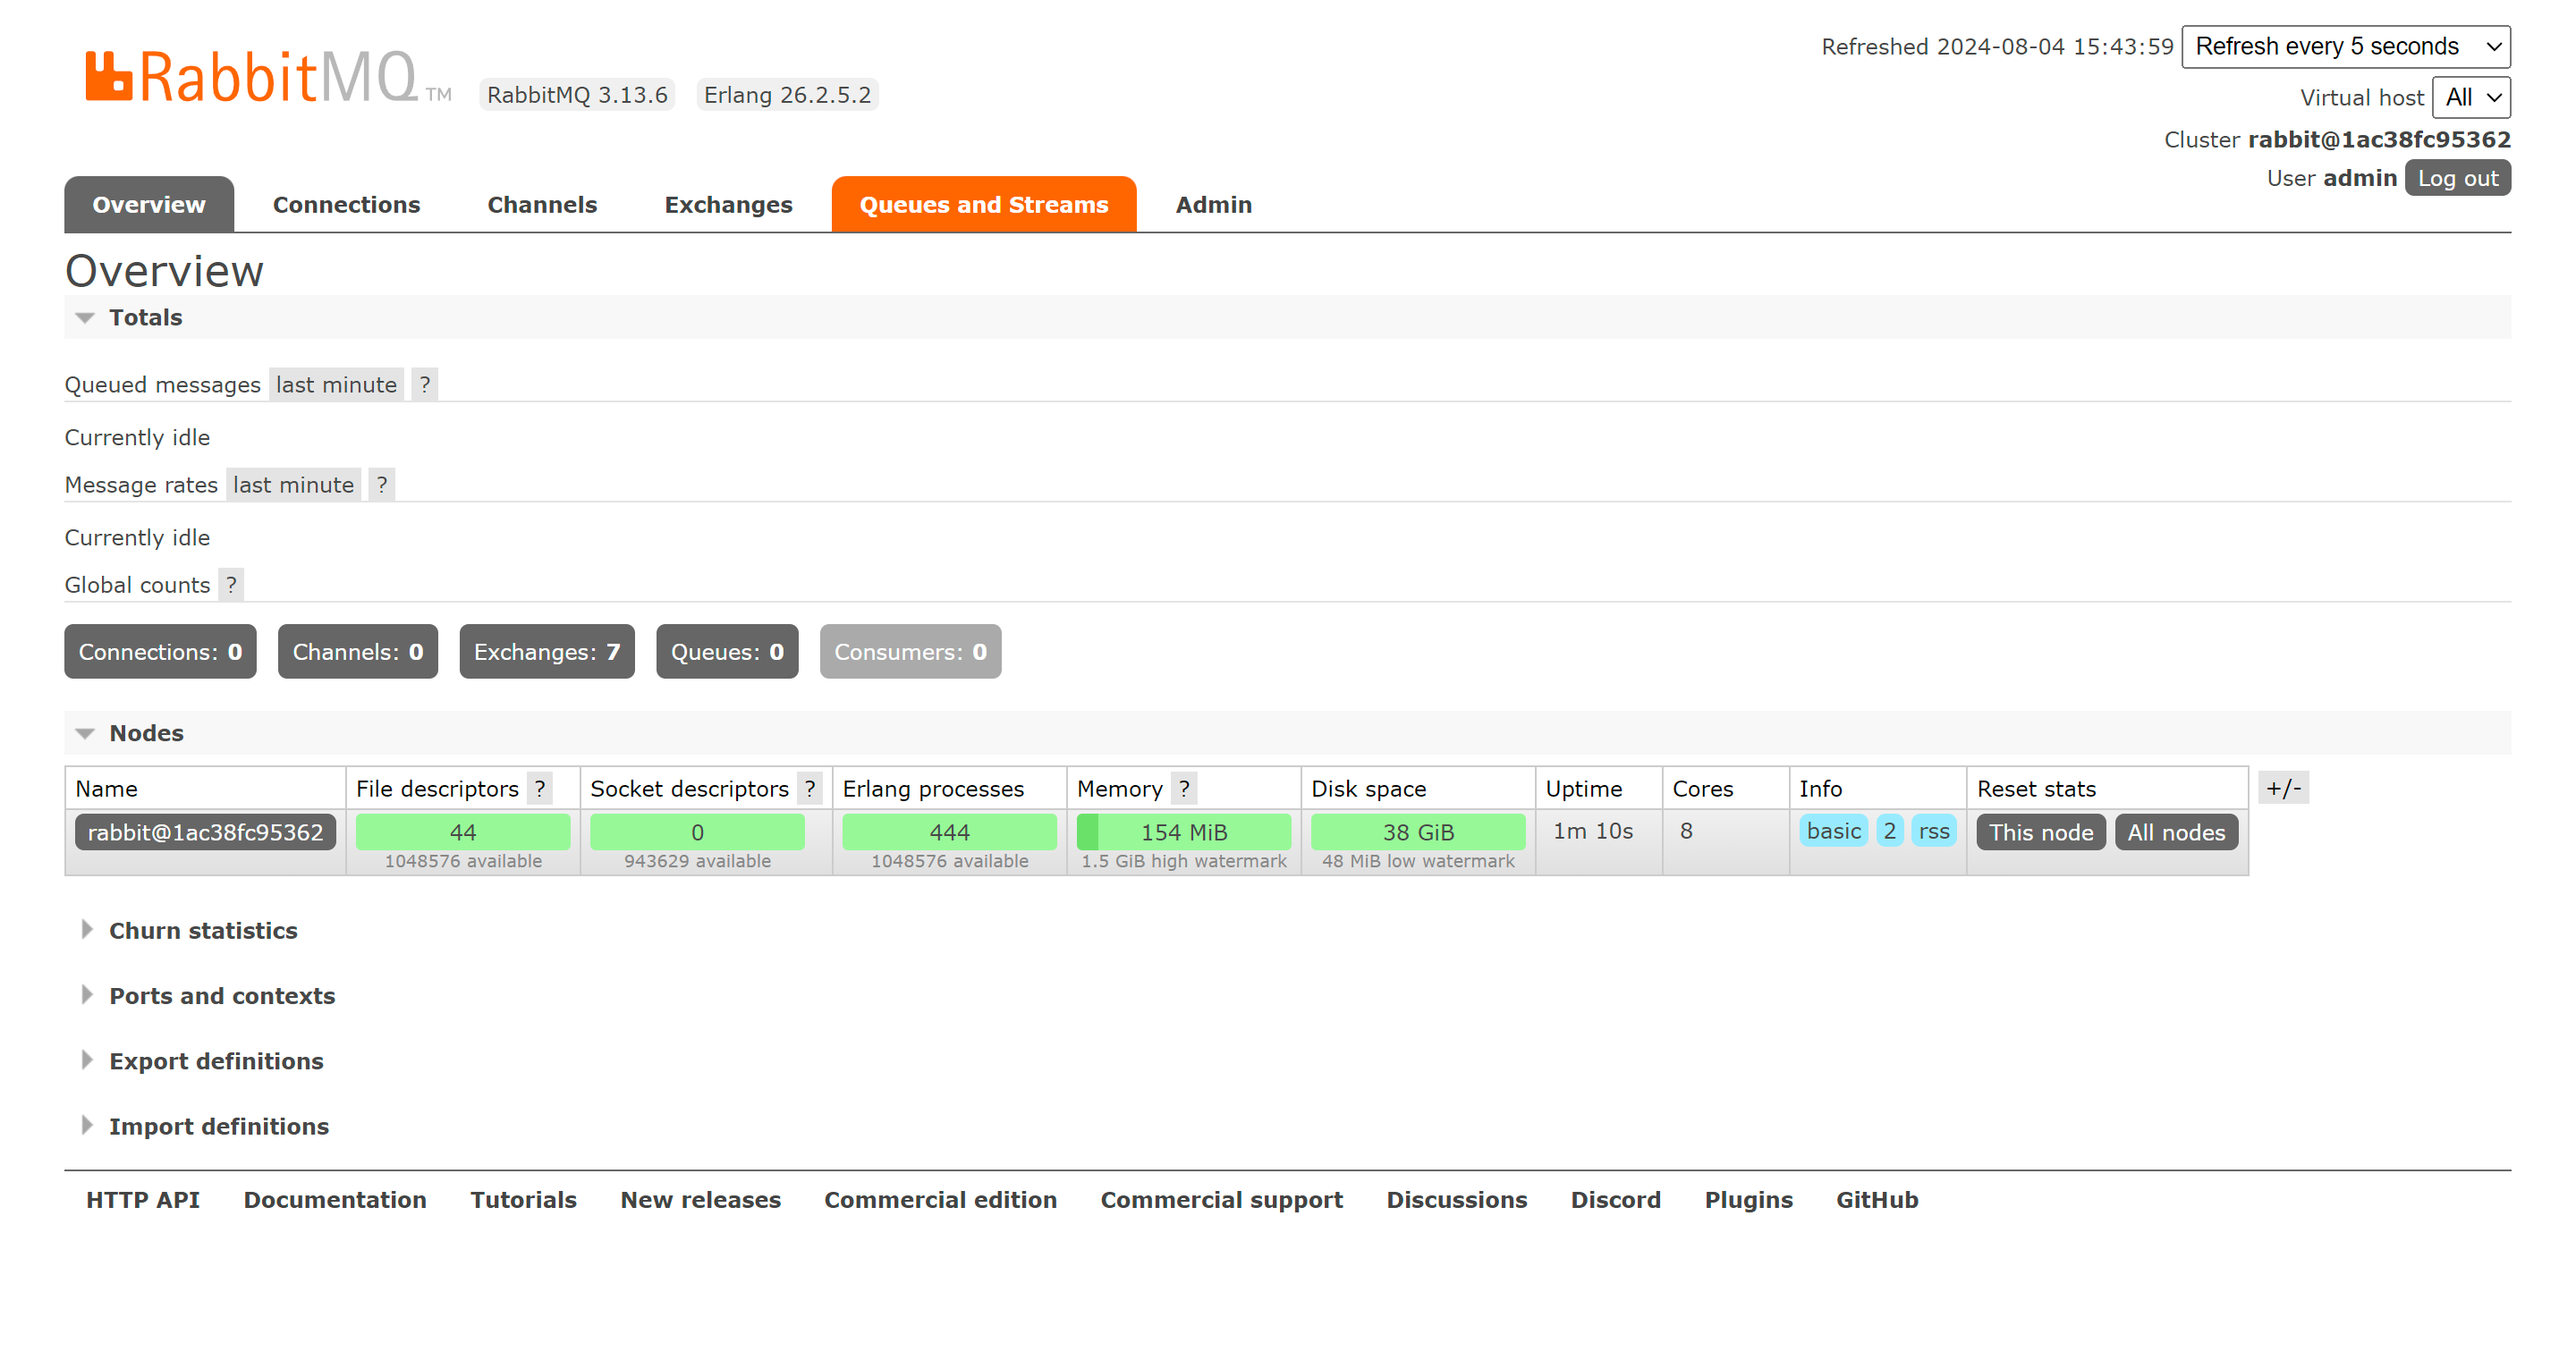Click the 154 MiB memory bar
Image resolution: width=2576 pixels, height=1368 pixels.
1184,832
